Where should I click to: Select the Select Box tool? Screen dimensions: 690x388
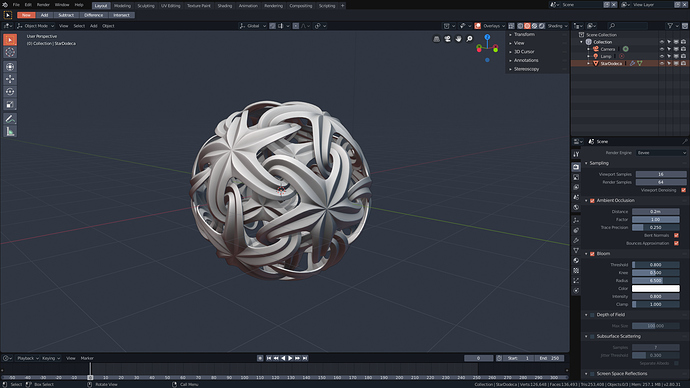pos(10,40)
